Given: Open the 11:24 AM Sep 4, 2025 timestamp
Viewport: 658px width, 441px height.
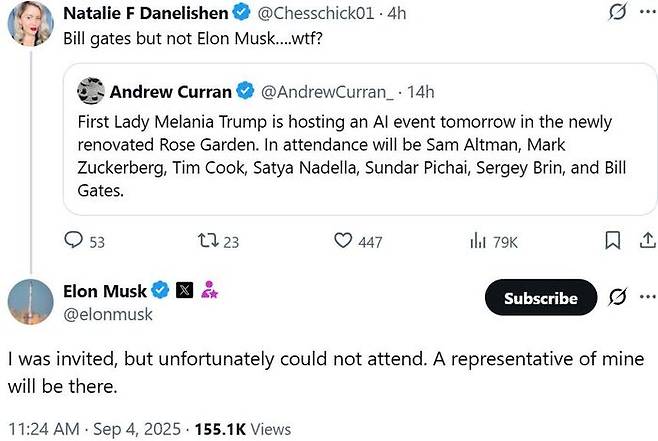Looking at the screenshot, I should point(94,429).
